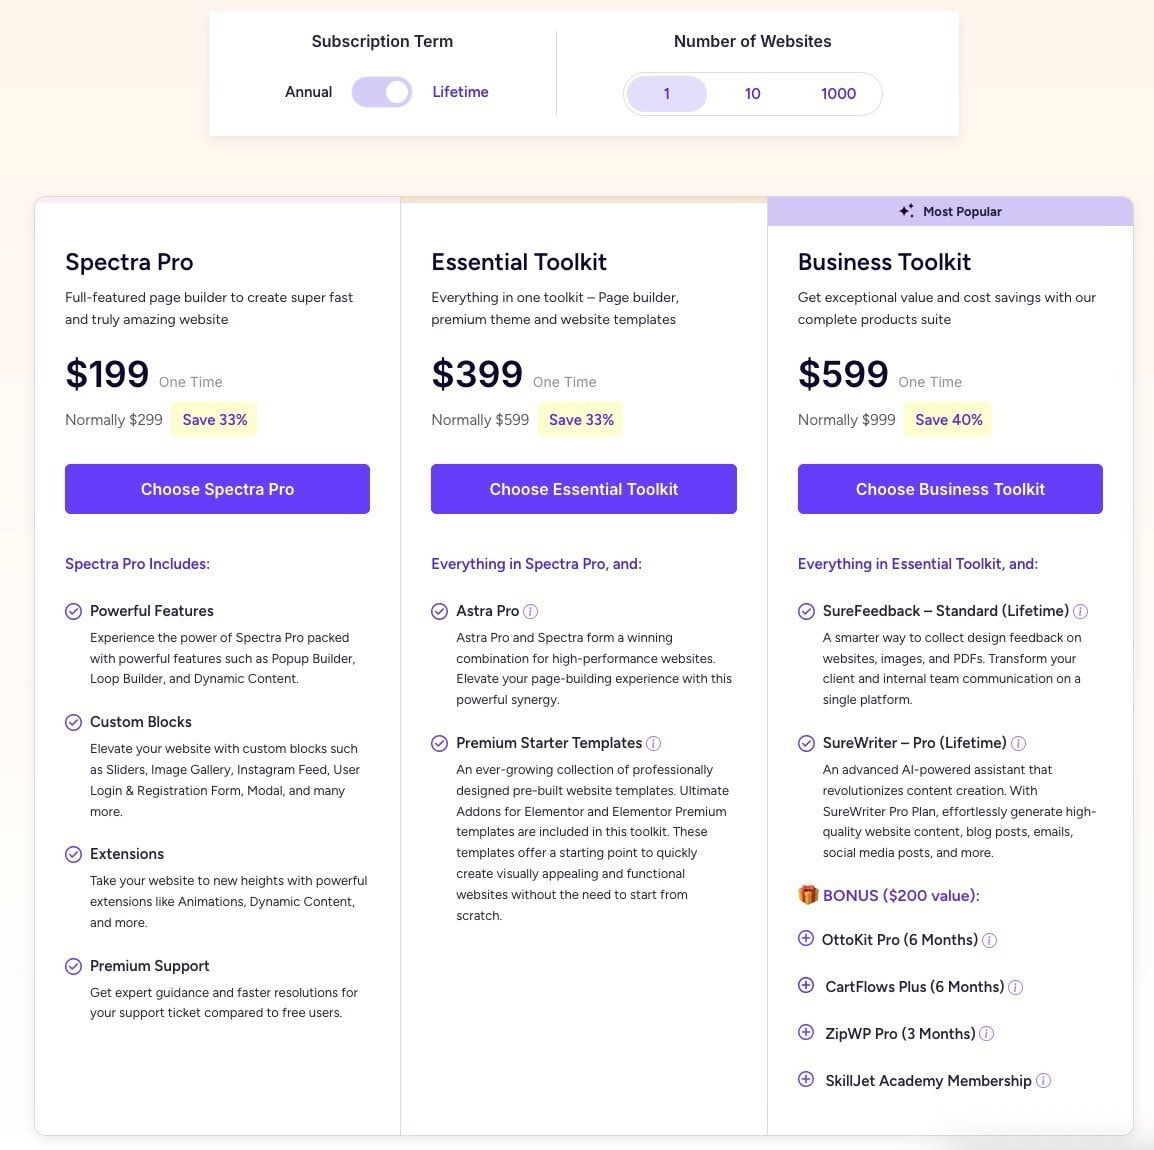Click Choose Essential Toolkit button
The image size is (1154, 1150).
pyautogui.click(x=584, y=489)
